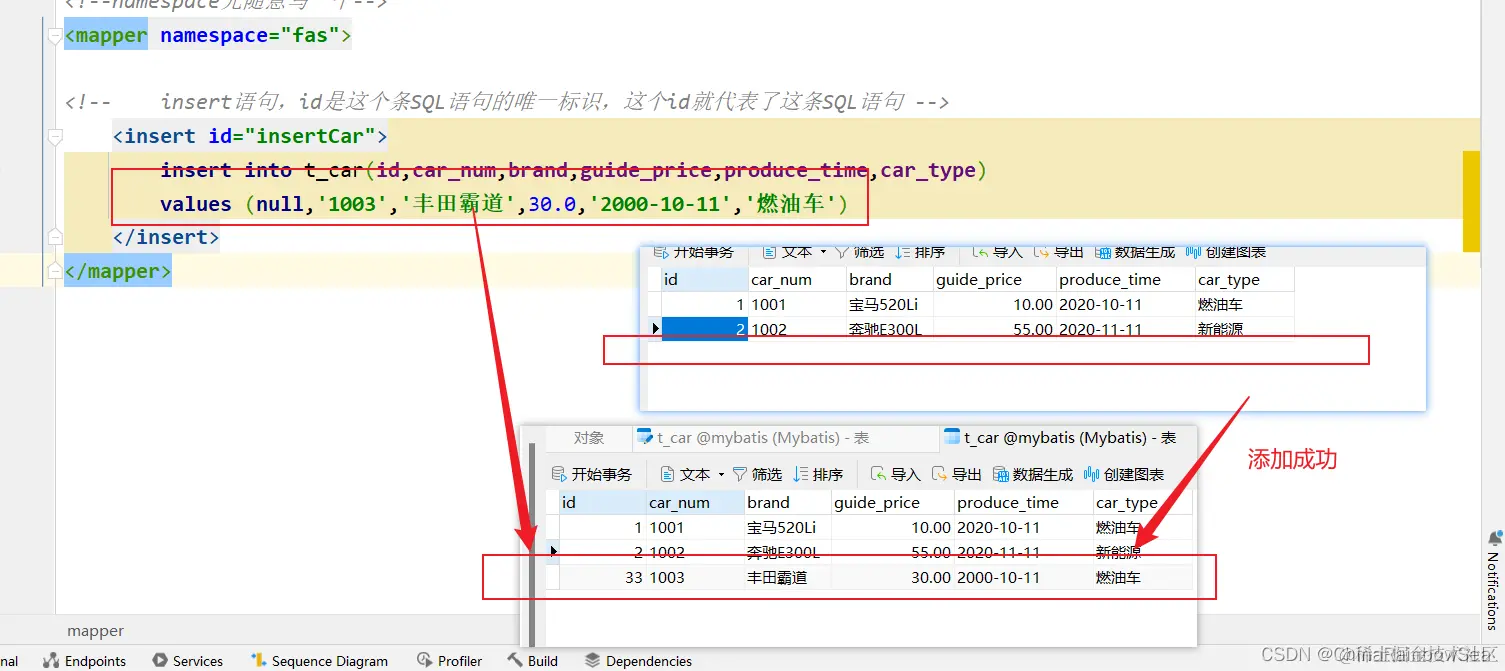Click car_type header in the two-row table
The height and width of the screenshot is (671, 1505).
pyautogui.click(x=1245, y=279)
